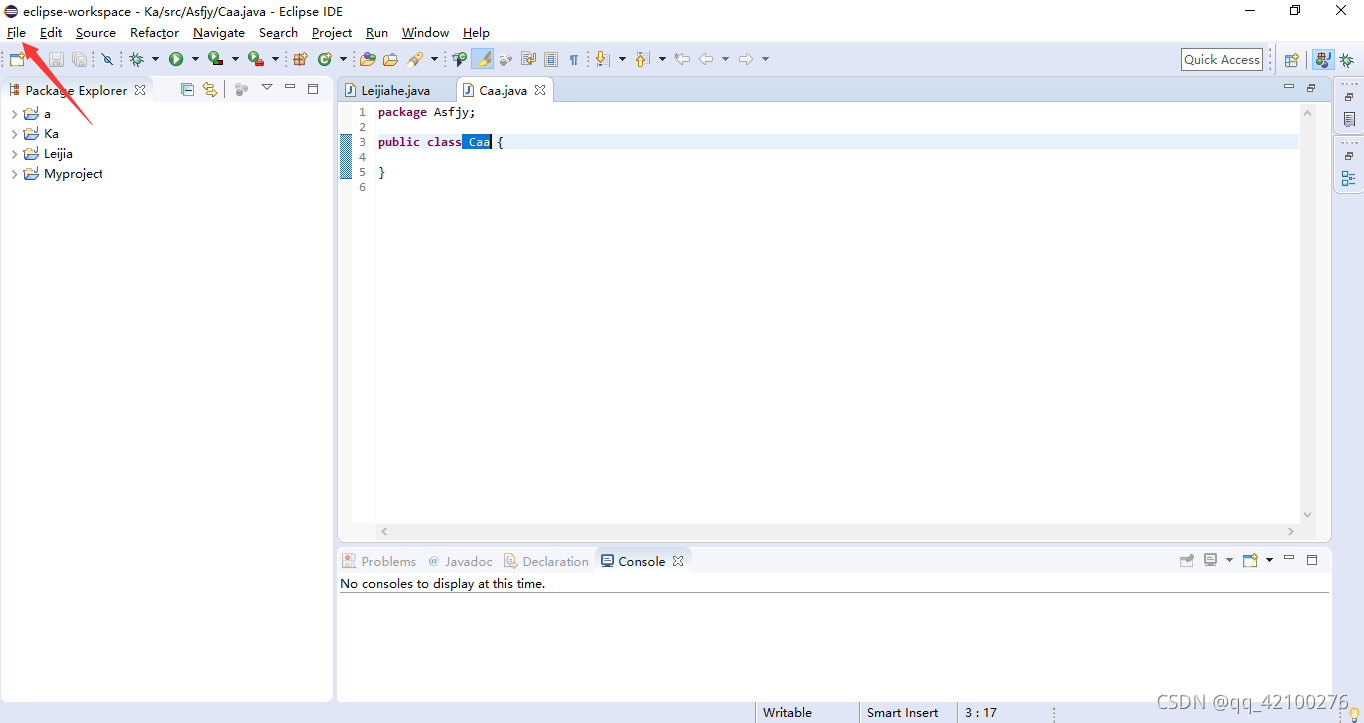Viewport: 1364px width, 723px height.
Task: Switch to the Problems tab
Action: point(379,561)
